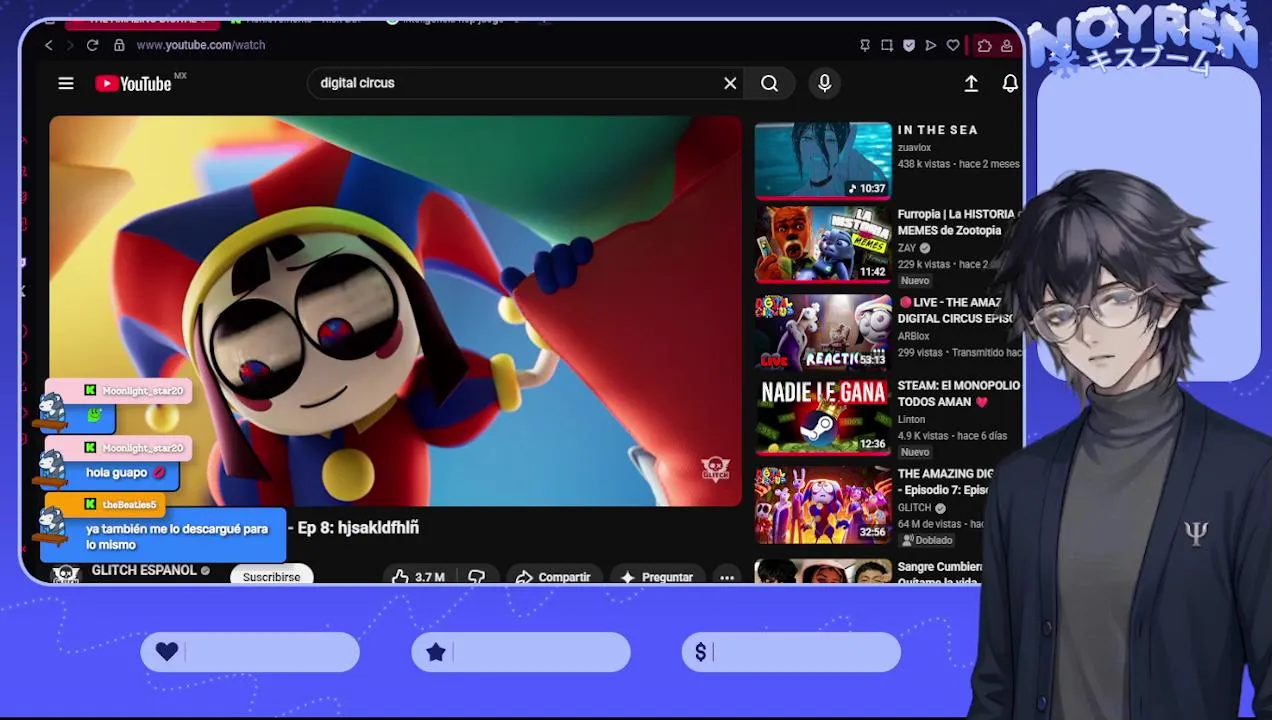
Task: Open Furropia Zootopia memes video thumbnail
Action: click(x=823, y=245)
